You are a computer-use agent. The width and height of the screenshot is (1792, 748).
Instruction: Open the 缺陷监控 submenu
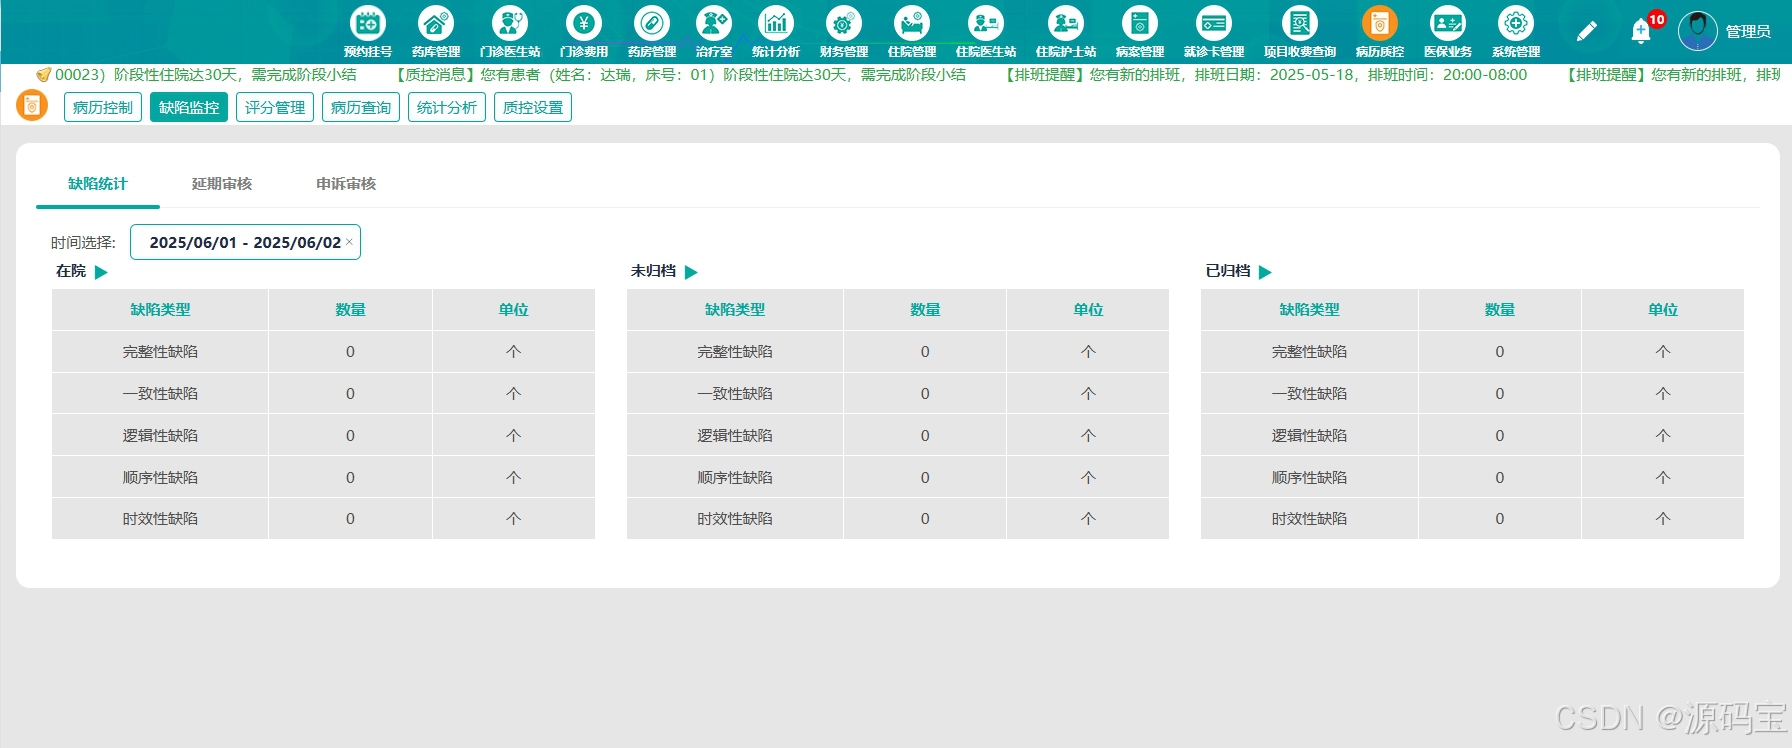[x=189, y=107]
